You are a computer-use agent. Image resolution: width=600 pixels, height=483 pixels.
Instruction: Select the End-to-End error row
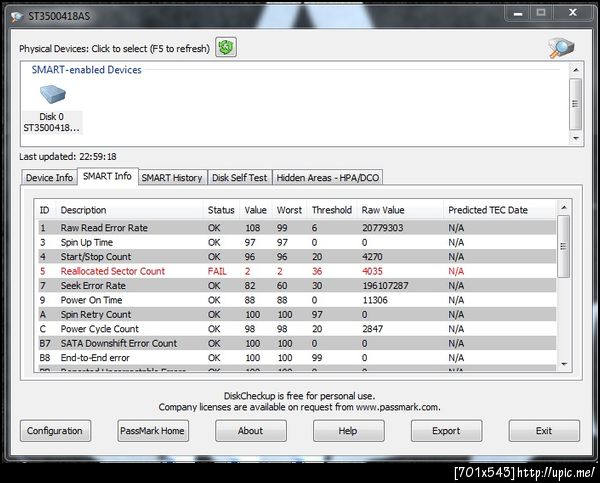[x=297, y=358]
